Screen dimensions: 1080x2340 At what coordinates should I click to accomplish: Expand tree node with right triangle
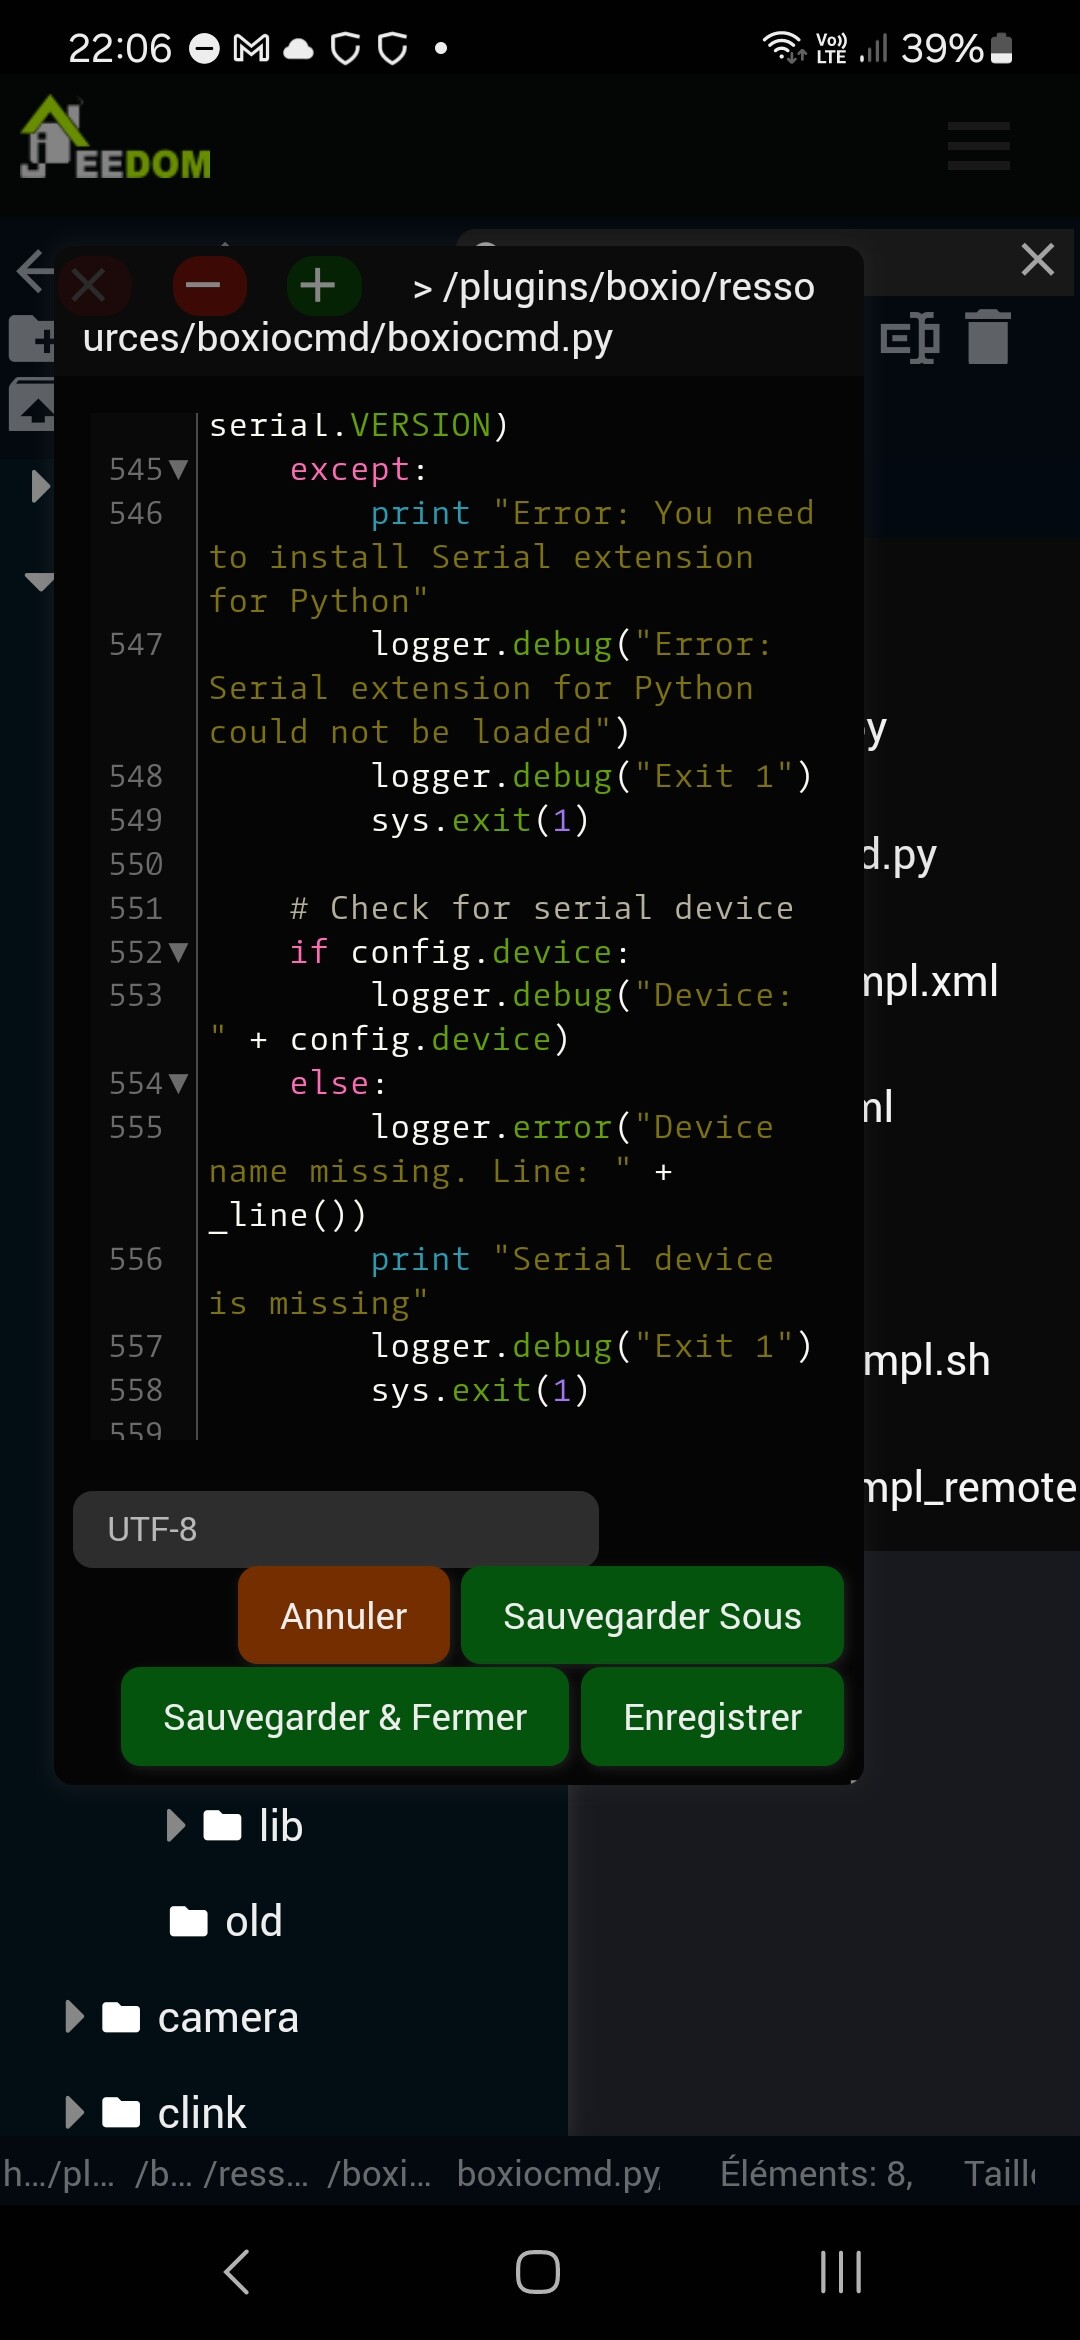[x=40, y=486]
